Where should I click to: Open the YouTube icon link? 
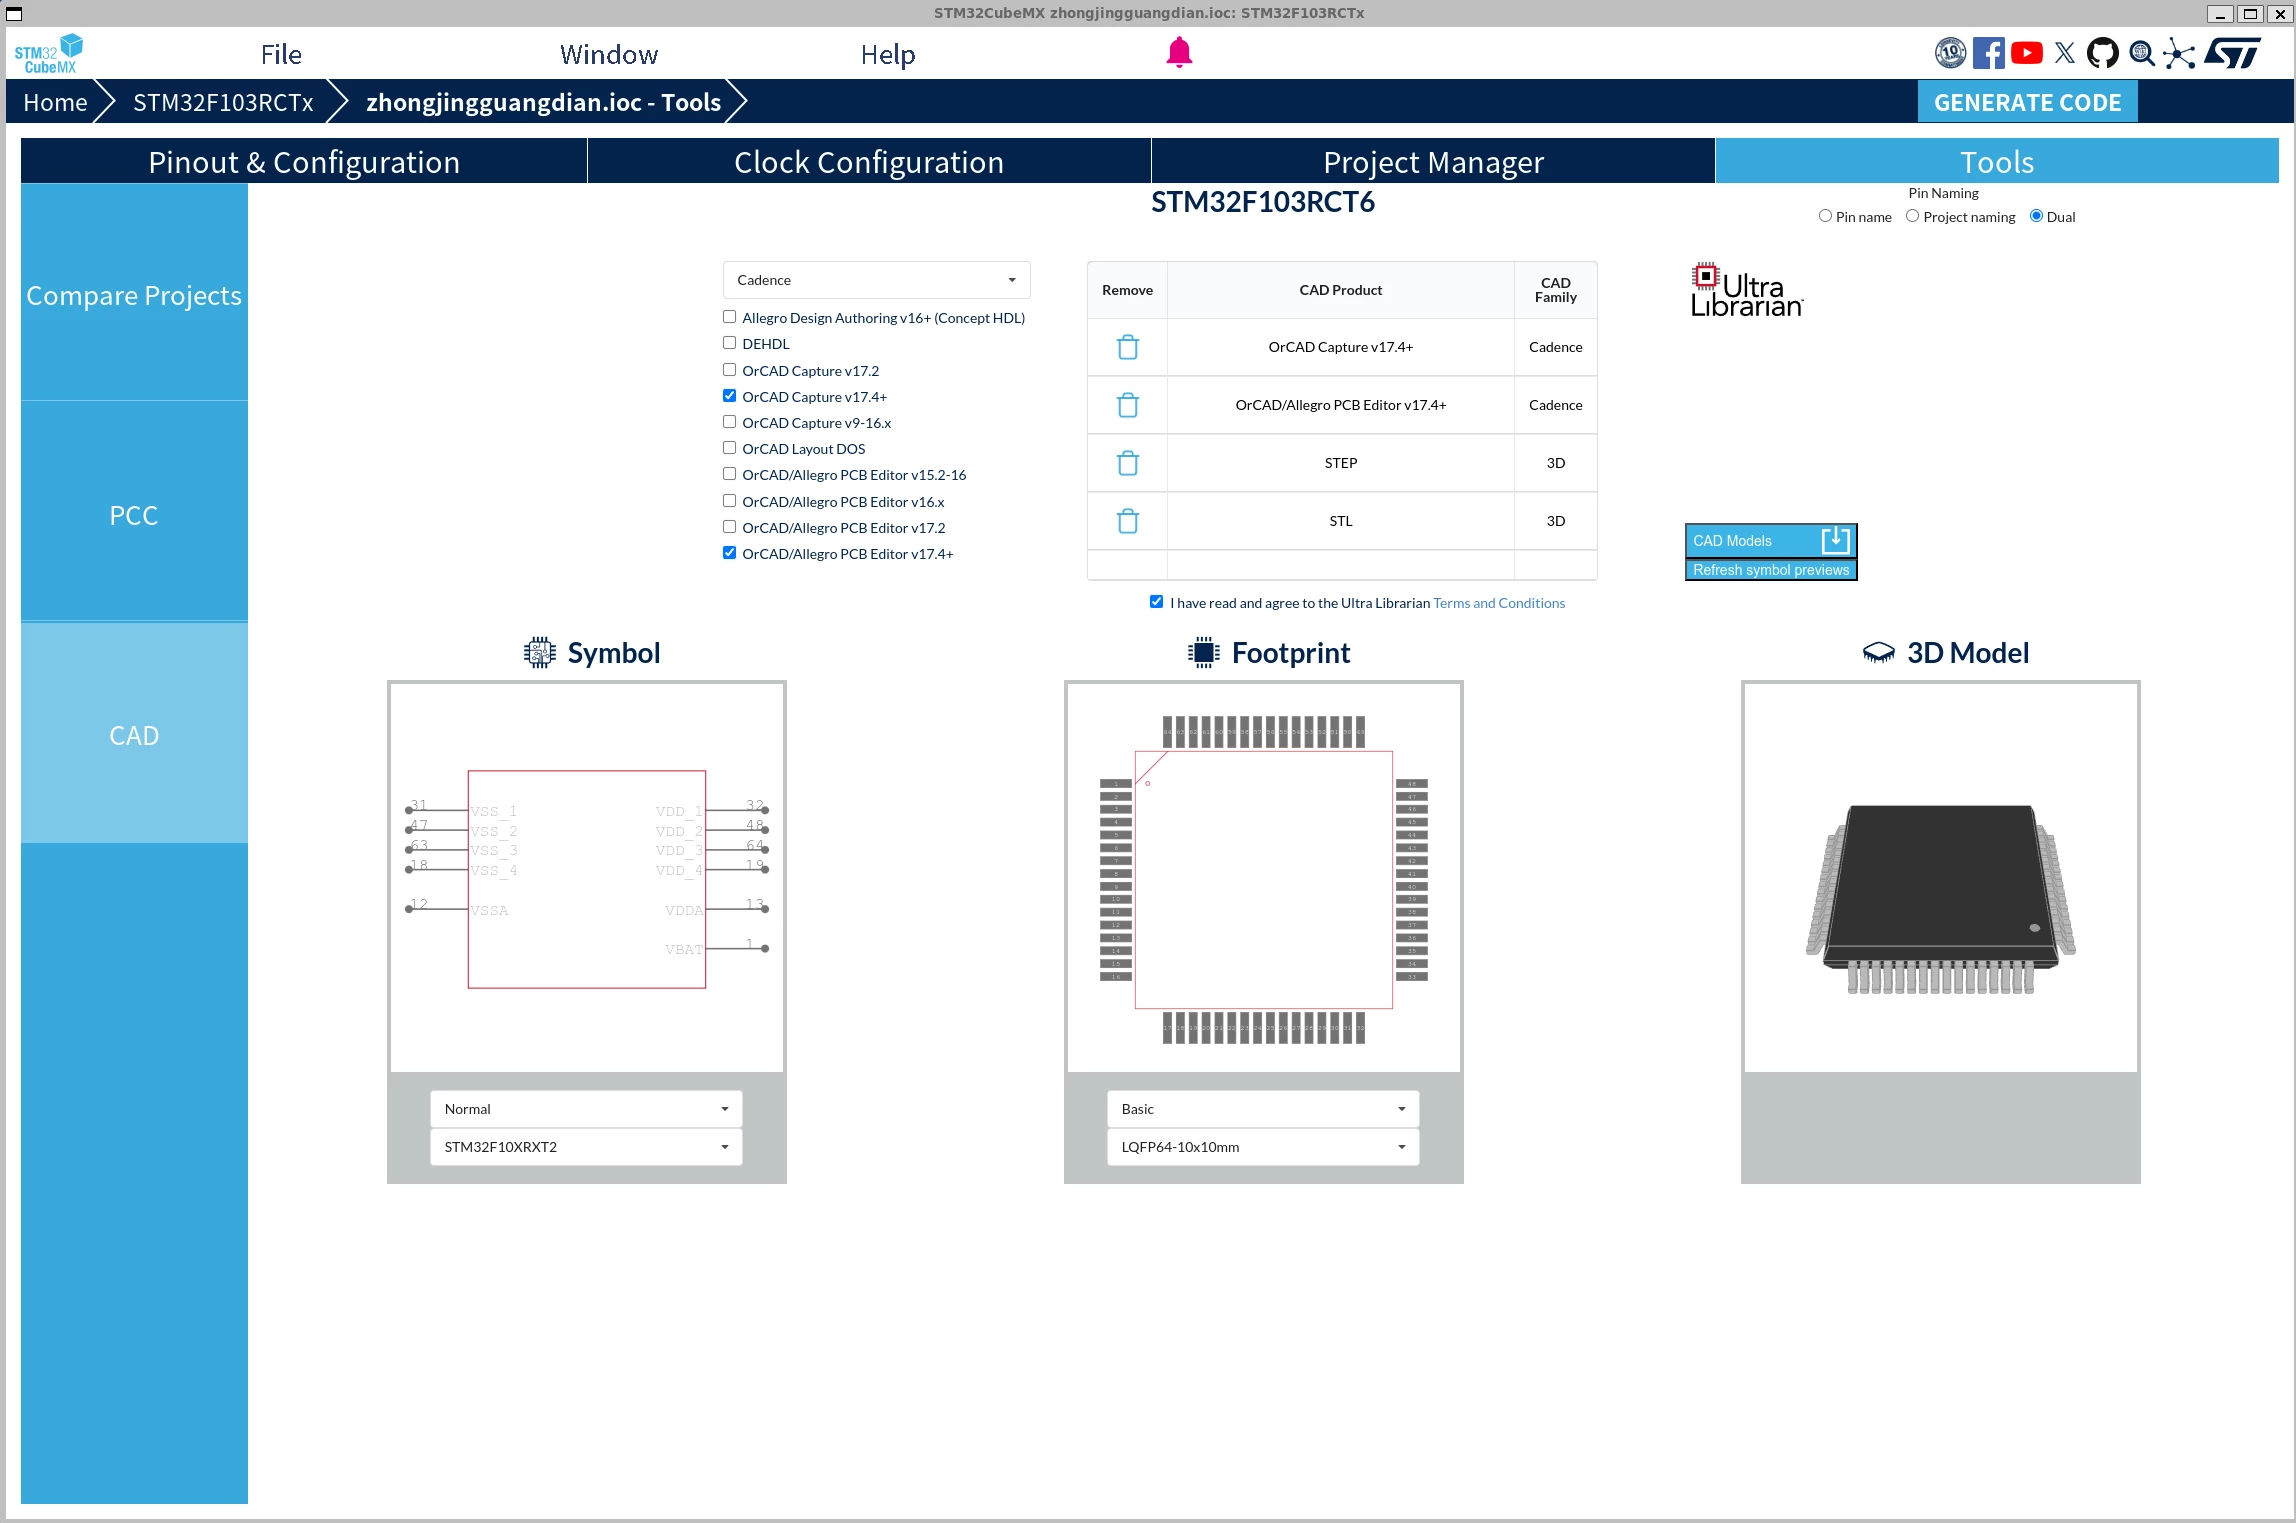(2026, 53)
